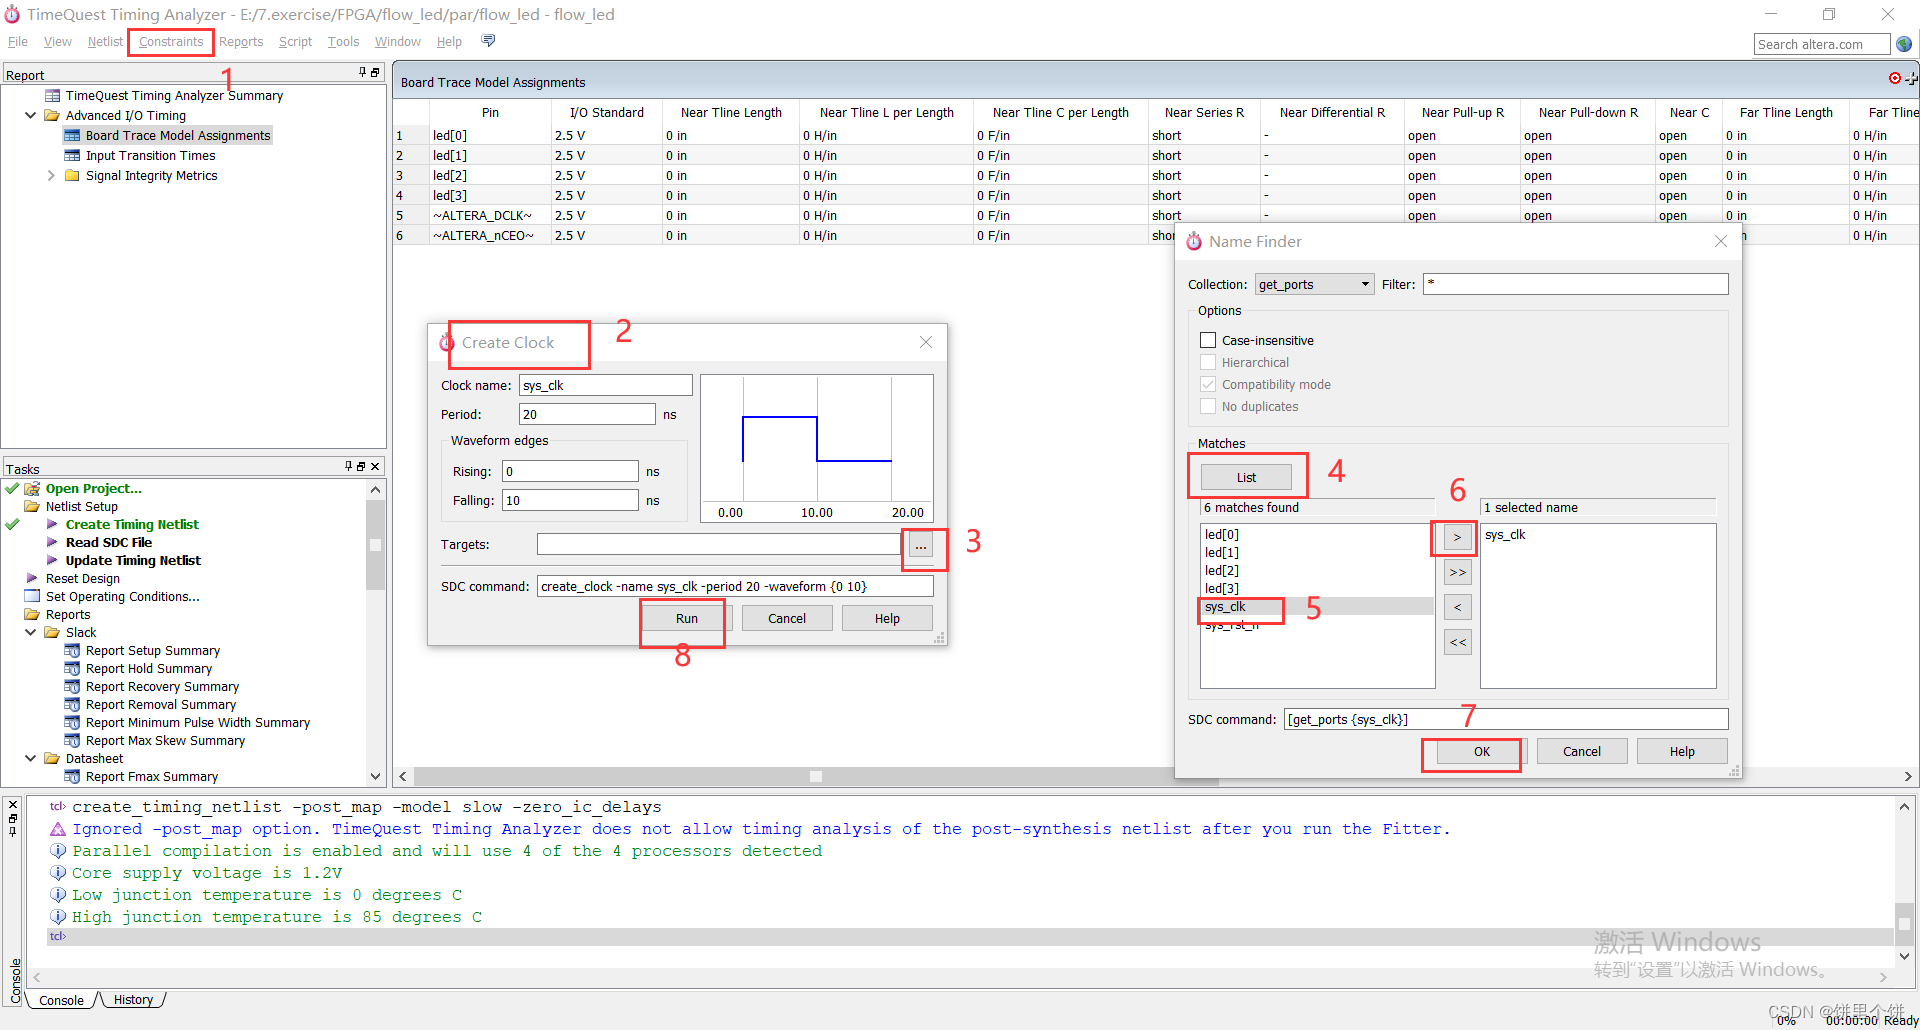Click the globe icon beside the search box
Screen dimensions: 1920x1030
(x=1904, y=44)
